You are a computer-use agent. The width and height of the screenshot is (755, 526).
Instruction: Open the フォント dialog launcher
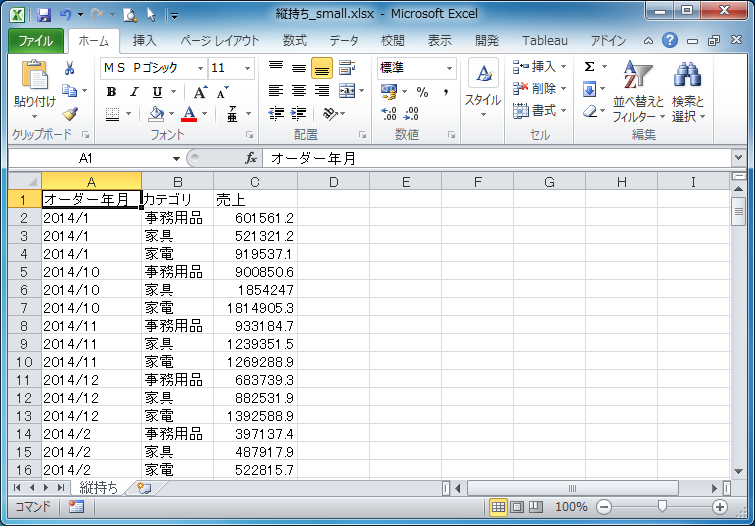pyautogui.click(x=249, y=135)
